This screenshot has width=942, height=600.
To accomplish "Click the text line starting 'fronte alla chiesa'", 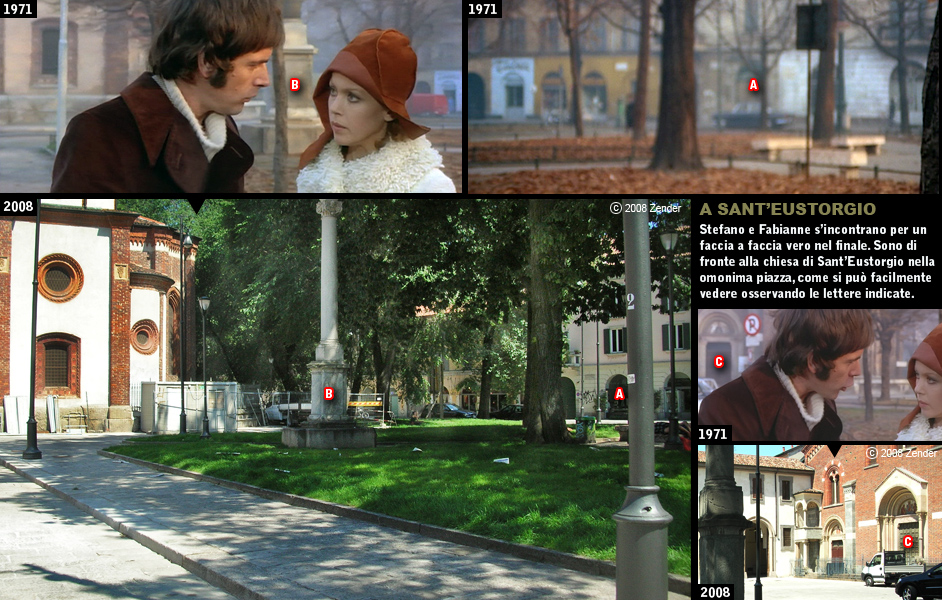I will [x=817, y=261].
